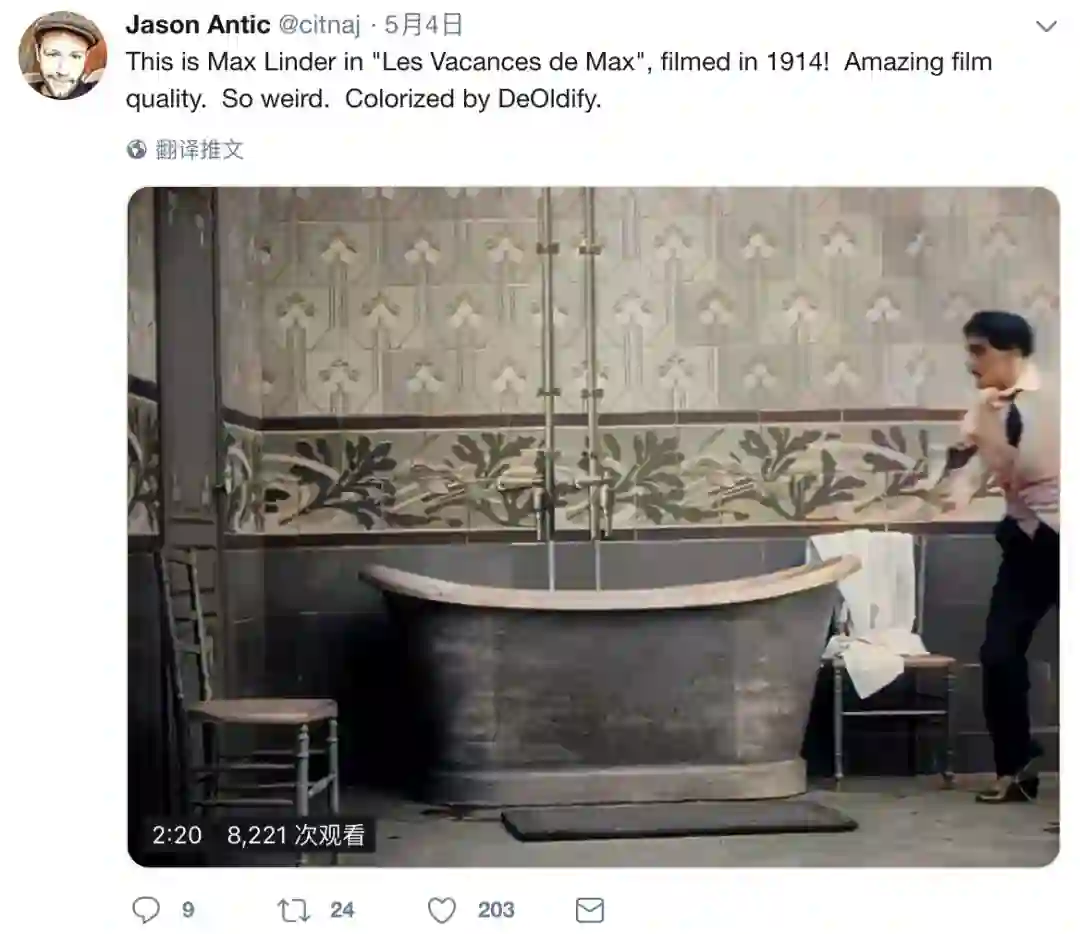Click the 2:20 video duration label

[177, 835]
